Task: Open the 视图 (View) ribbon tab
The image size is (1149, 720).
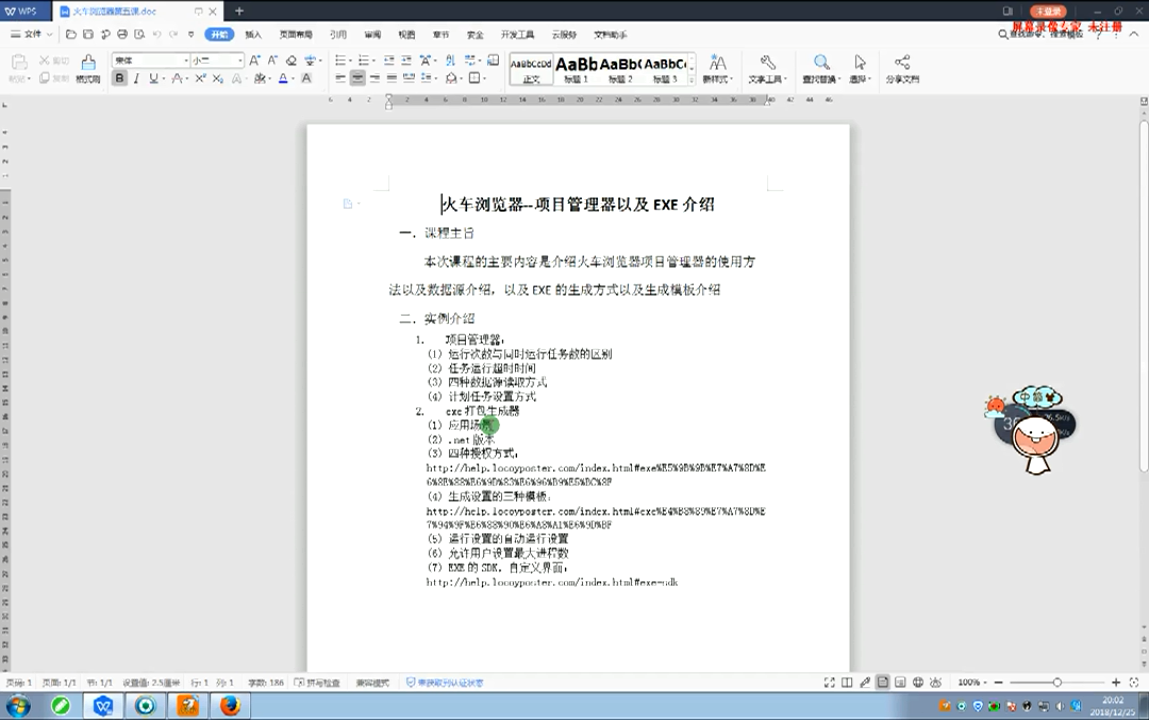Action: (407, 34)
